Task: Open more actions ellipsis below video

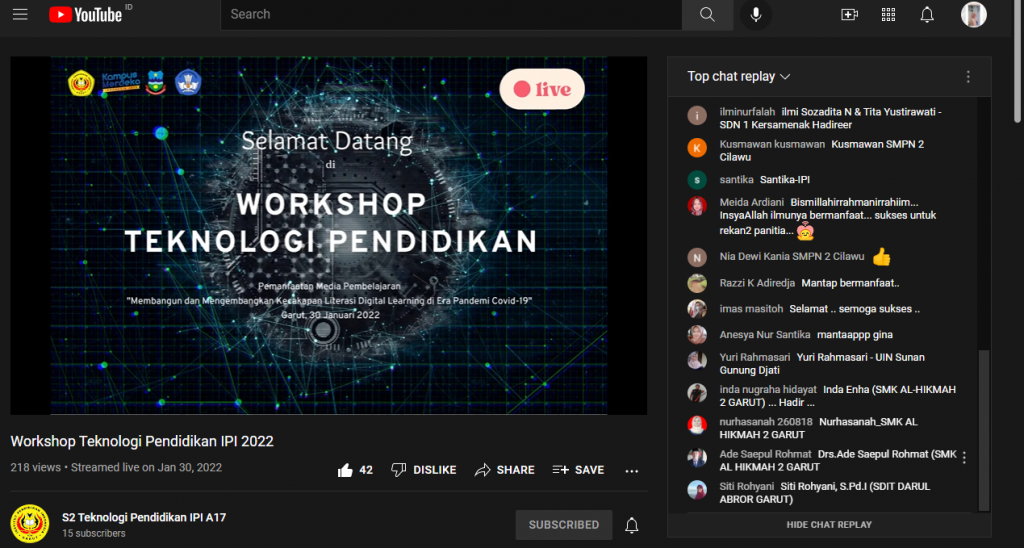Action: (x=632, y=470)
